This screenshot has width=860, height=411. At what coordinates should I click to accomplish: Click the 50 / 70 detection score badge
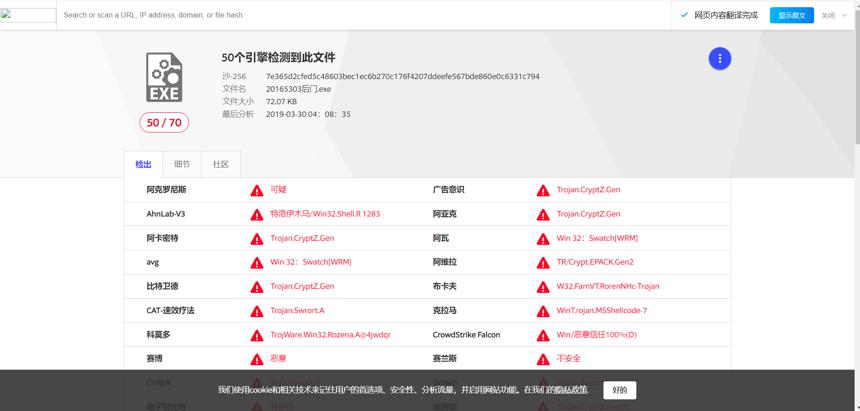coord(164,123)
